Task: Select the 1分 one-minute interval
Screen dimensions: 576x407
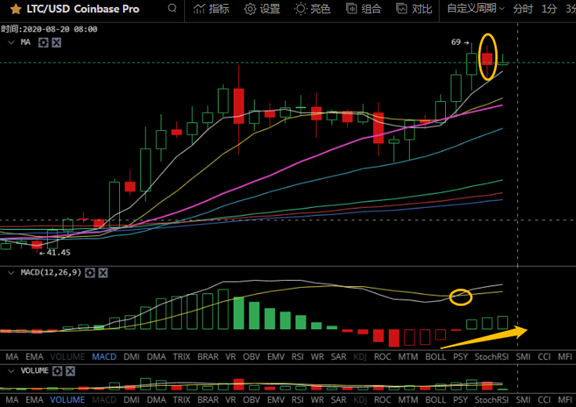Action: 549,8
